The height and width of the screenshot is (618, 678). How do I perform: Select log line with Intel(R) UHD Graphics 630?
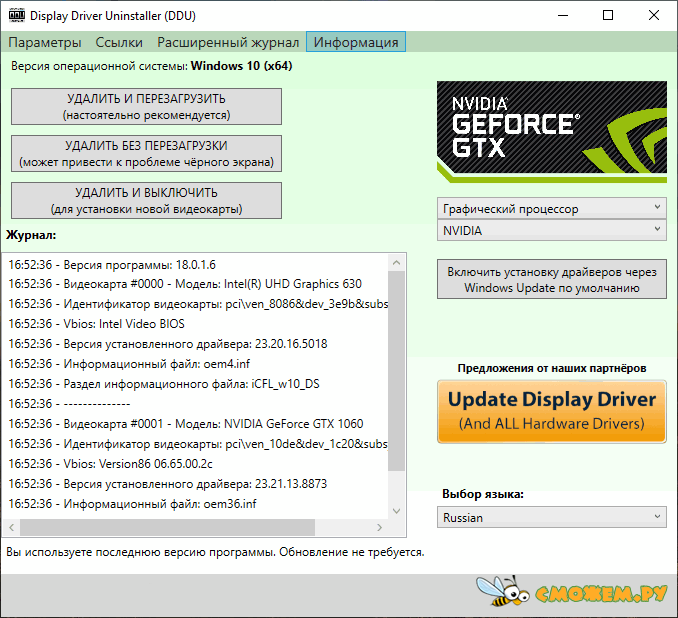point(185,284)
